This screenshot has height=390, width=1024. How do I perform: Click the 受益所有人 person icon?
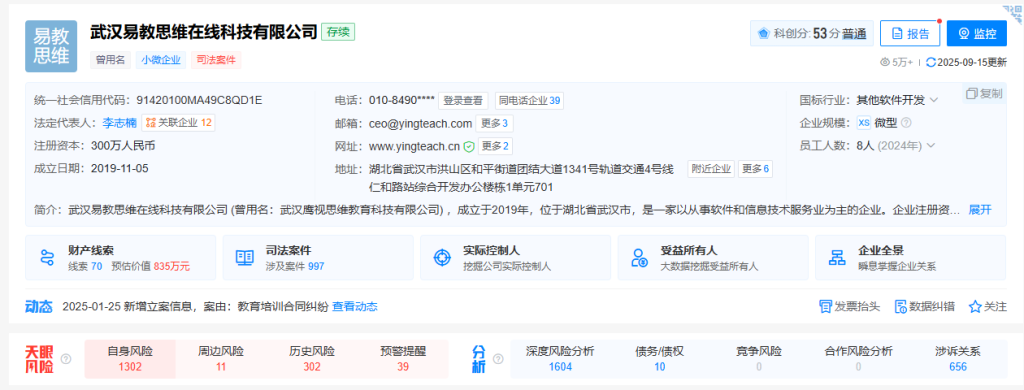639,257
